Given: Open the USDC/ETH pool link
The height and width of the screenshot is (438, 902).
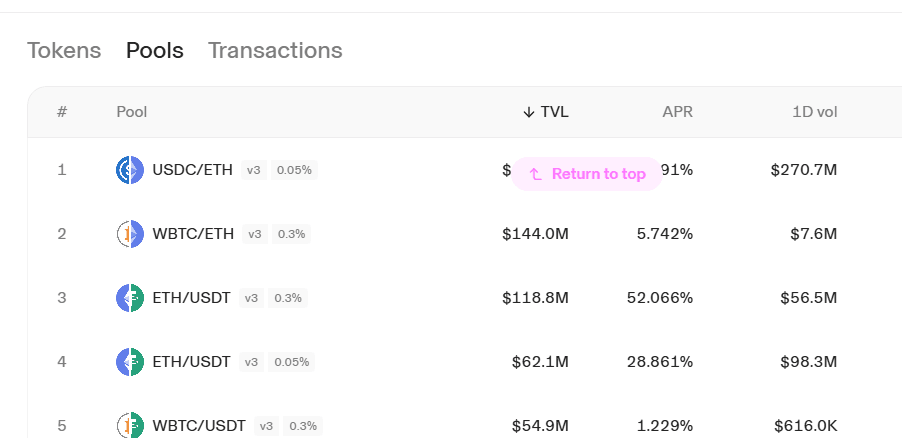Looking at the screenshot, I should (193, 170).
